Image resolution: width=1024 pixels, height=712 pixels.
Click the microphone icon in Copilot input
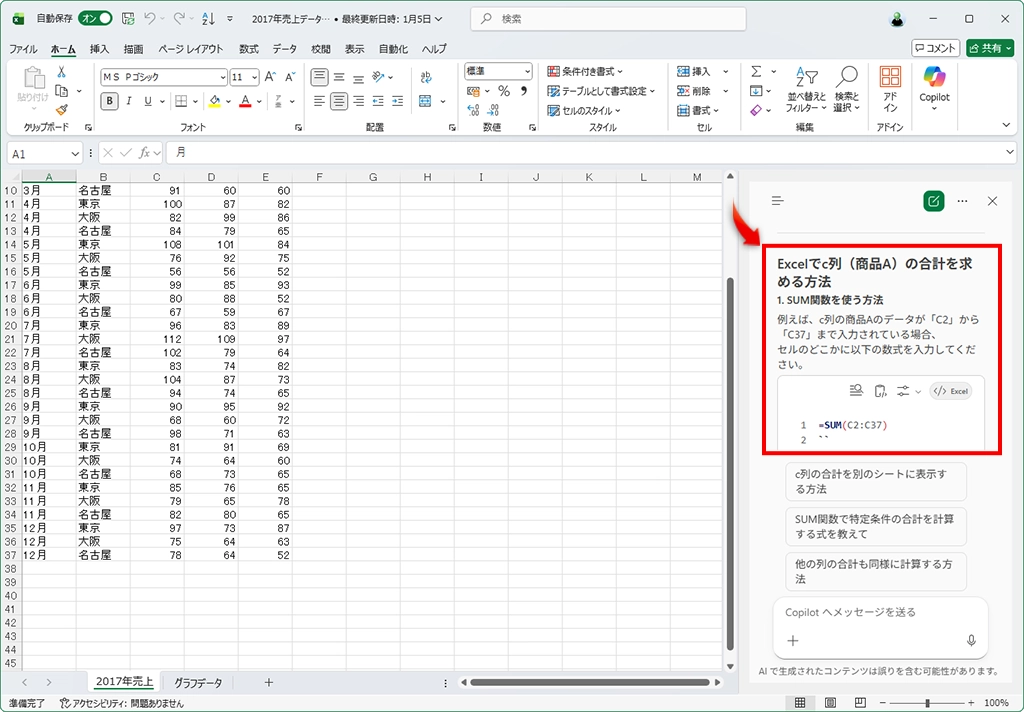pyautogui.click(x=971, y=640)
